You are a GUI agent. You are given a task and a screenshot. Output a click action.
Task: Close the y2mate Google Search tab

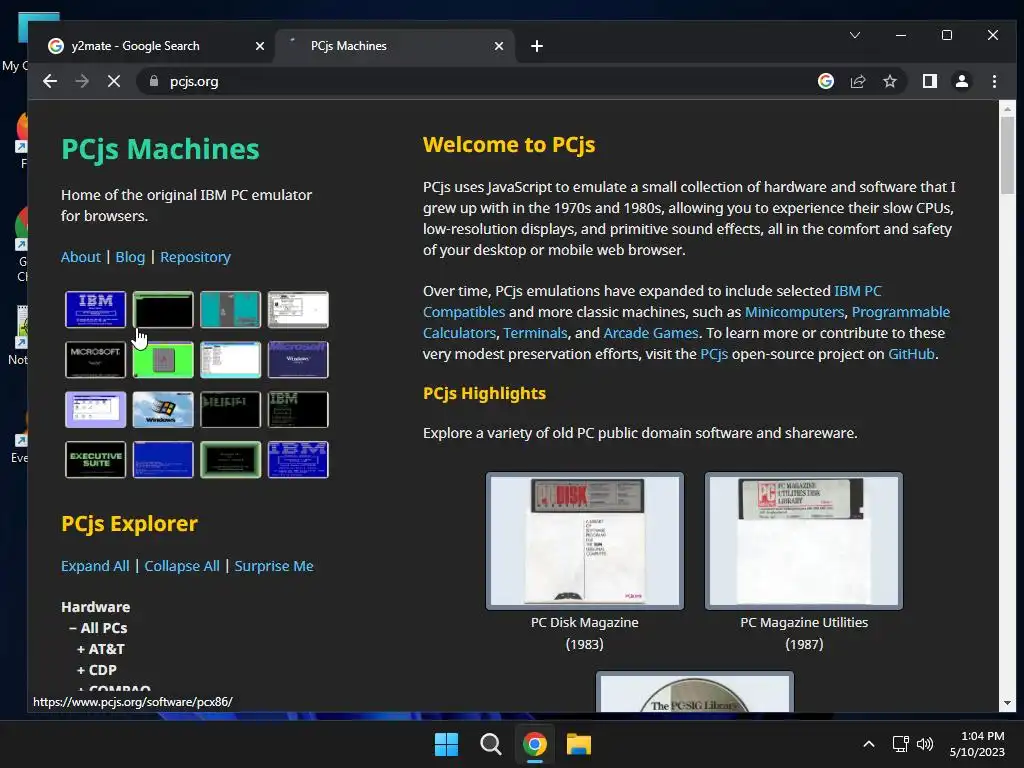coord(260,46)
